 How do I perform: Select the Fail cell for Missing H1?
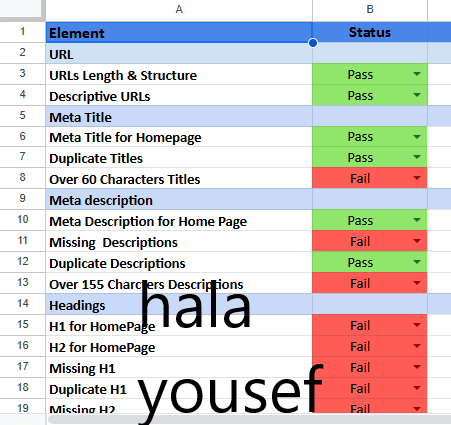click(370, 367)
